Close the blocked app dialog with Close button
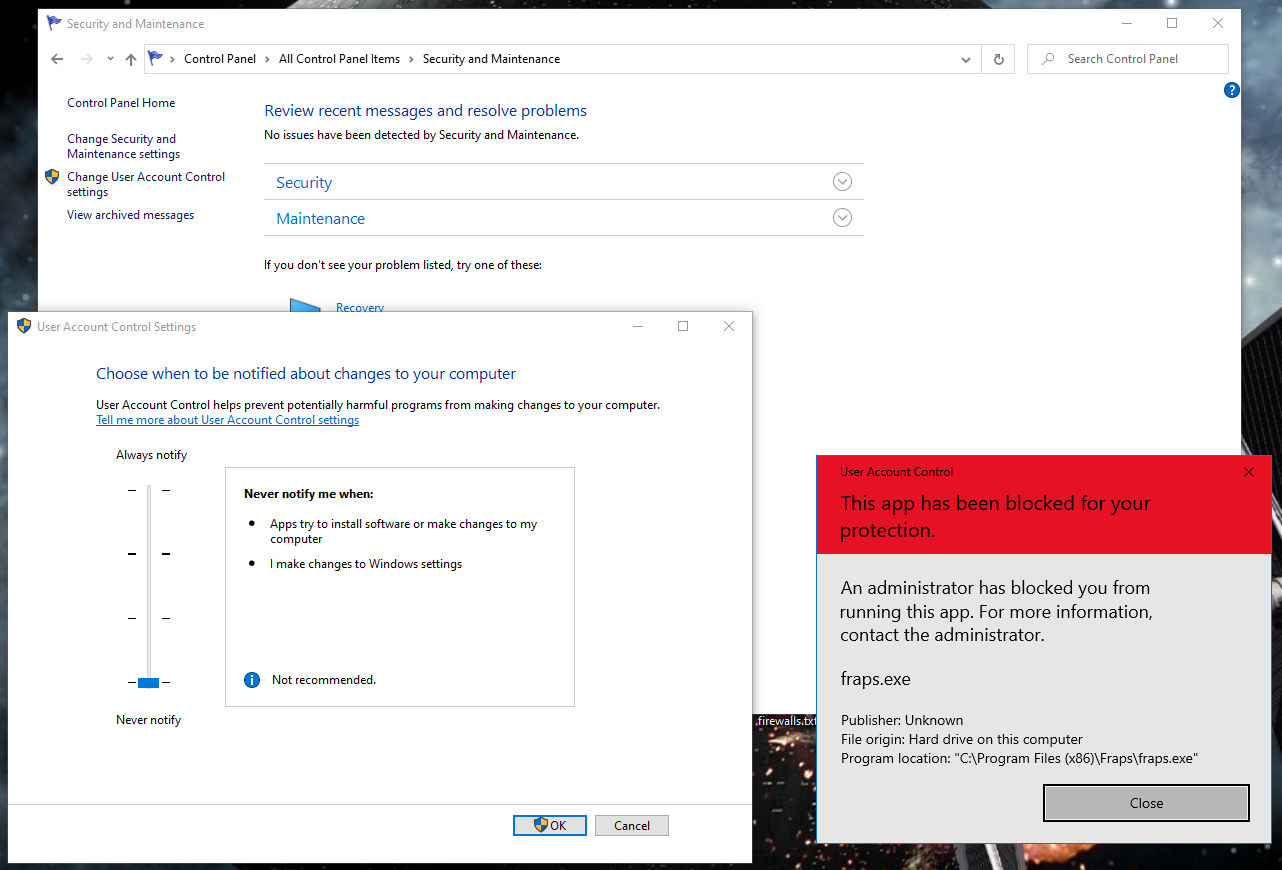 coord(1146,803)
